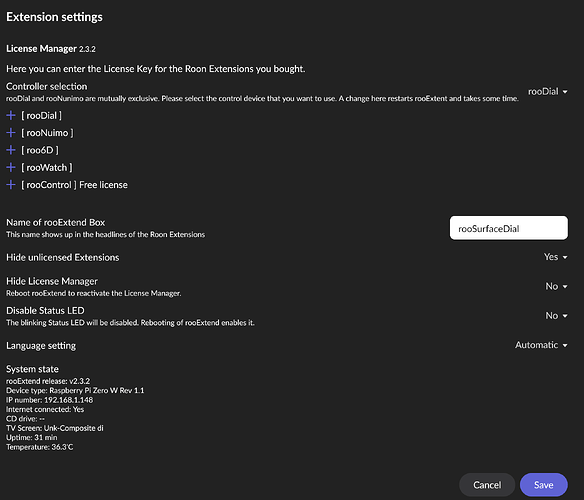Expand the roo6D section plus icon
The height and width of the screenshot is (500, 584).
point(11,150)
